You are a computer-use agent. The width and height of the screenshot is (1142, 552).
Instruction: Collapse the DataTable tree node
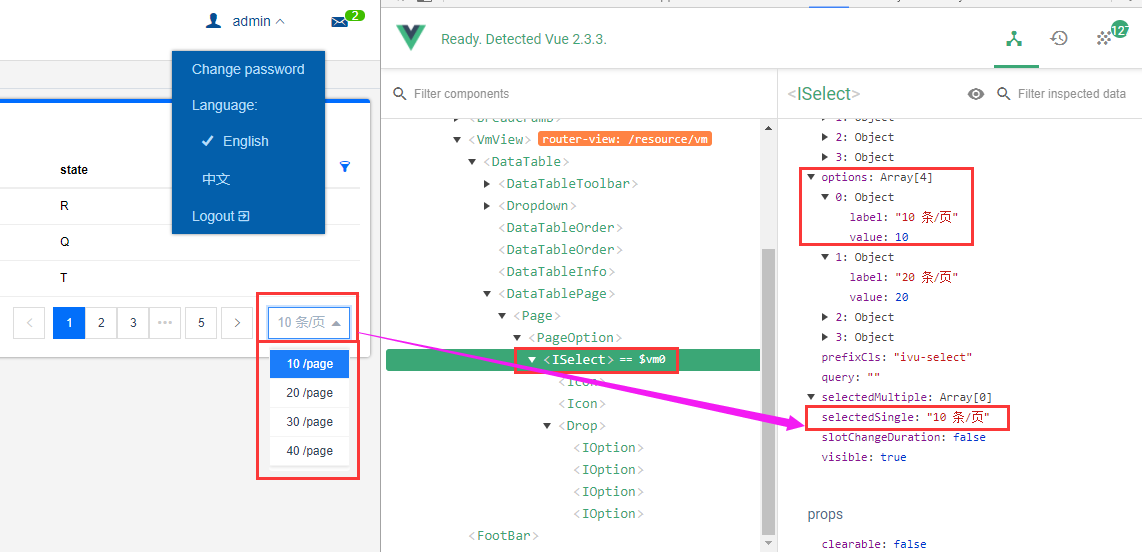[x=472, y=162]
